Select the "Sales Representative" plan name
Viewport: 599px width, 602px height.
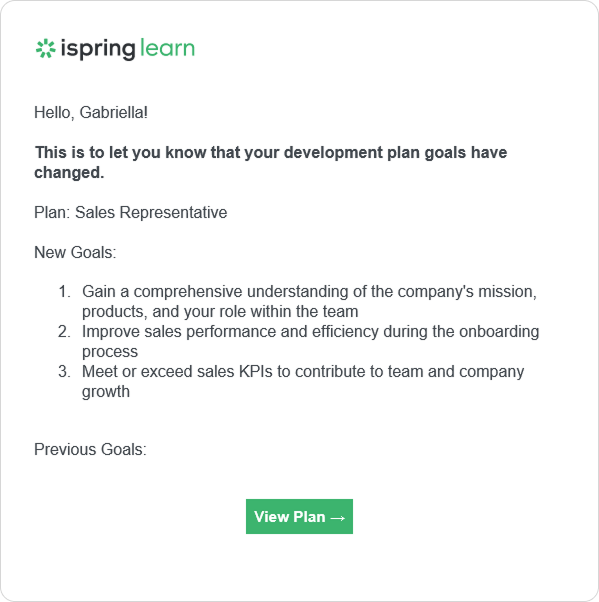[x=151, y=212]
